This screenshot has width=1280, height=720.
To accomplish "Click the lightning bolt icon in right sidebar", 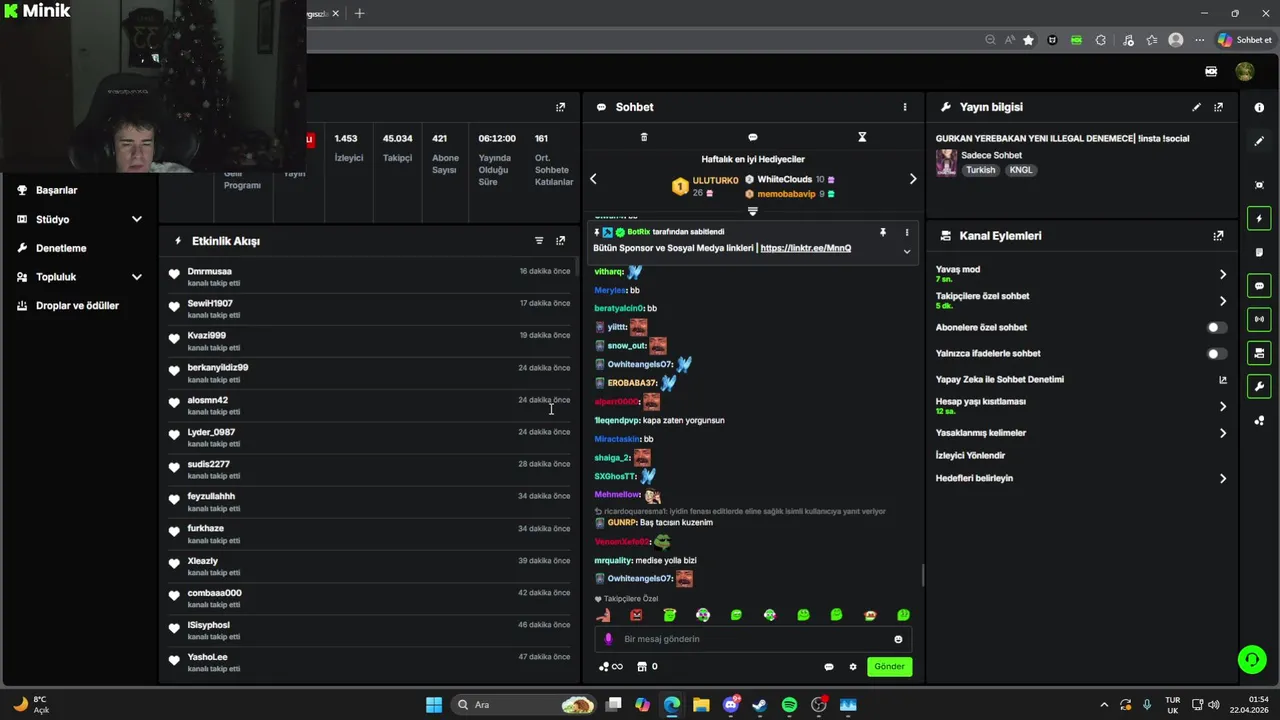I will tap(1259, 219).
